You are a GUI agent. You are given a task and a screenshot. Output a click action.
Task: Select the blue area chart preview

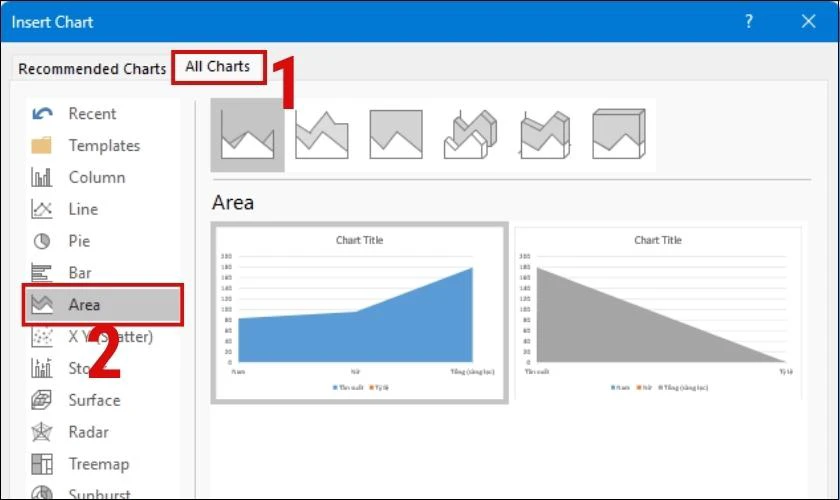coord(359,312)
